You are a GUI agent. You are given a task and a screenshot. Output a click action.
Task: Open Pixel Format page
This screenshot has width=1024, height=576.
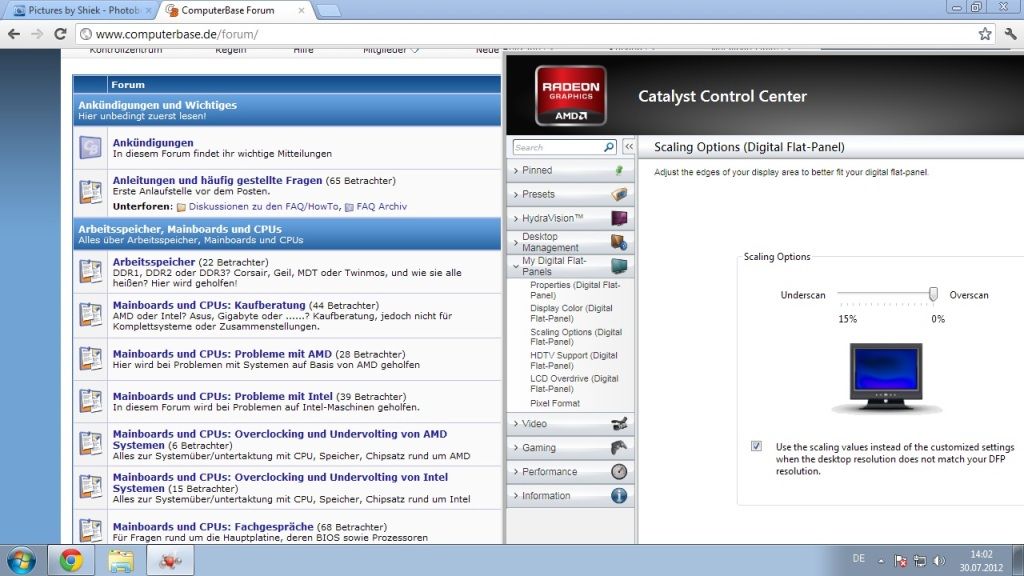[x=554, y=404]
